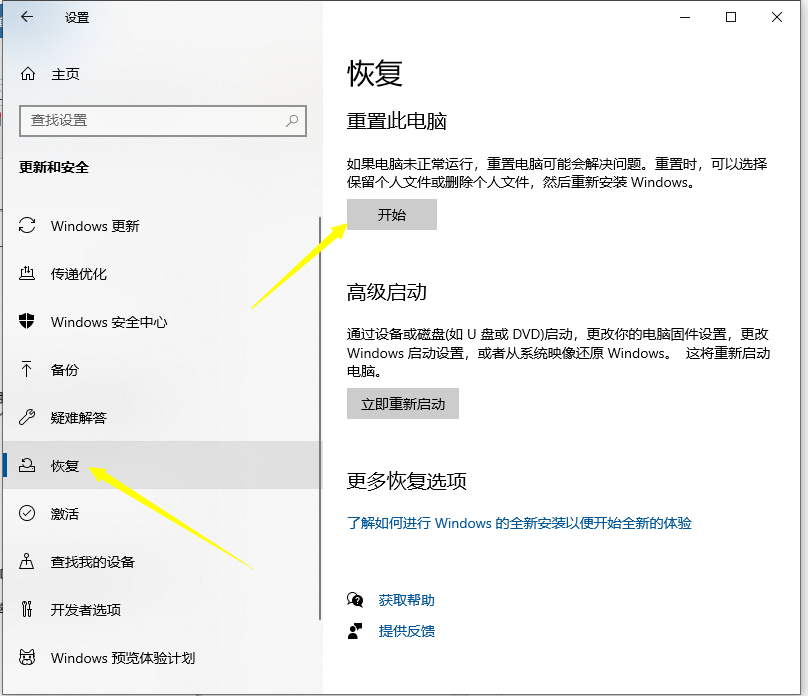Click the Activation checkmark circle icon
This screenshot has height=696, width=808.
(x=28, y=514)
